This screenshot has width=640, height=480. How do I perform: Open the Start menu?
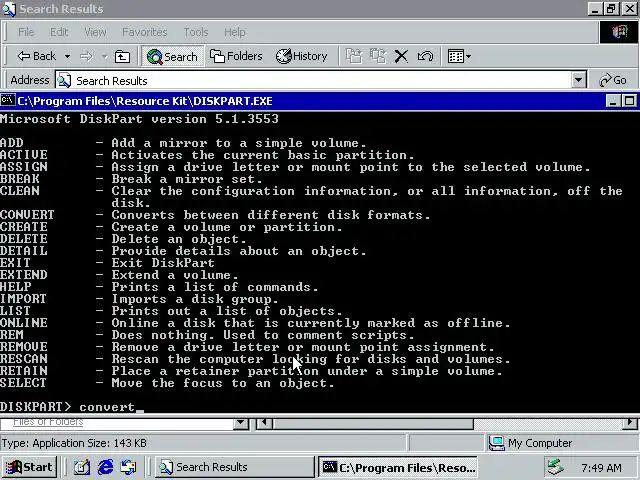click(x=29, y=467)
